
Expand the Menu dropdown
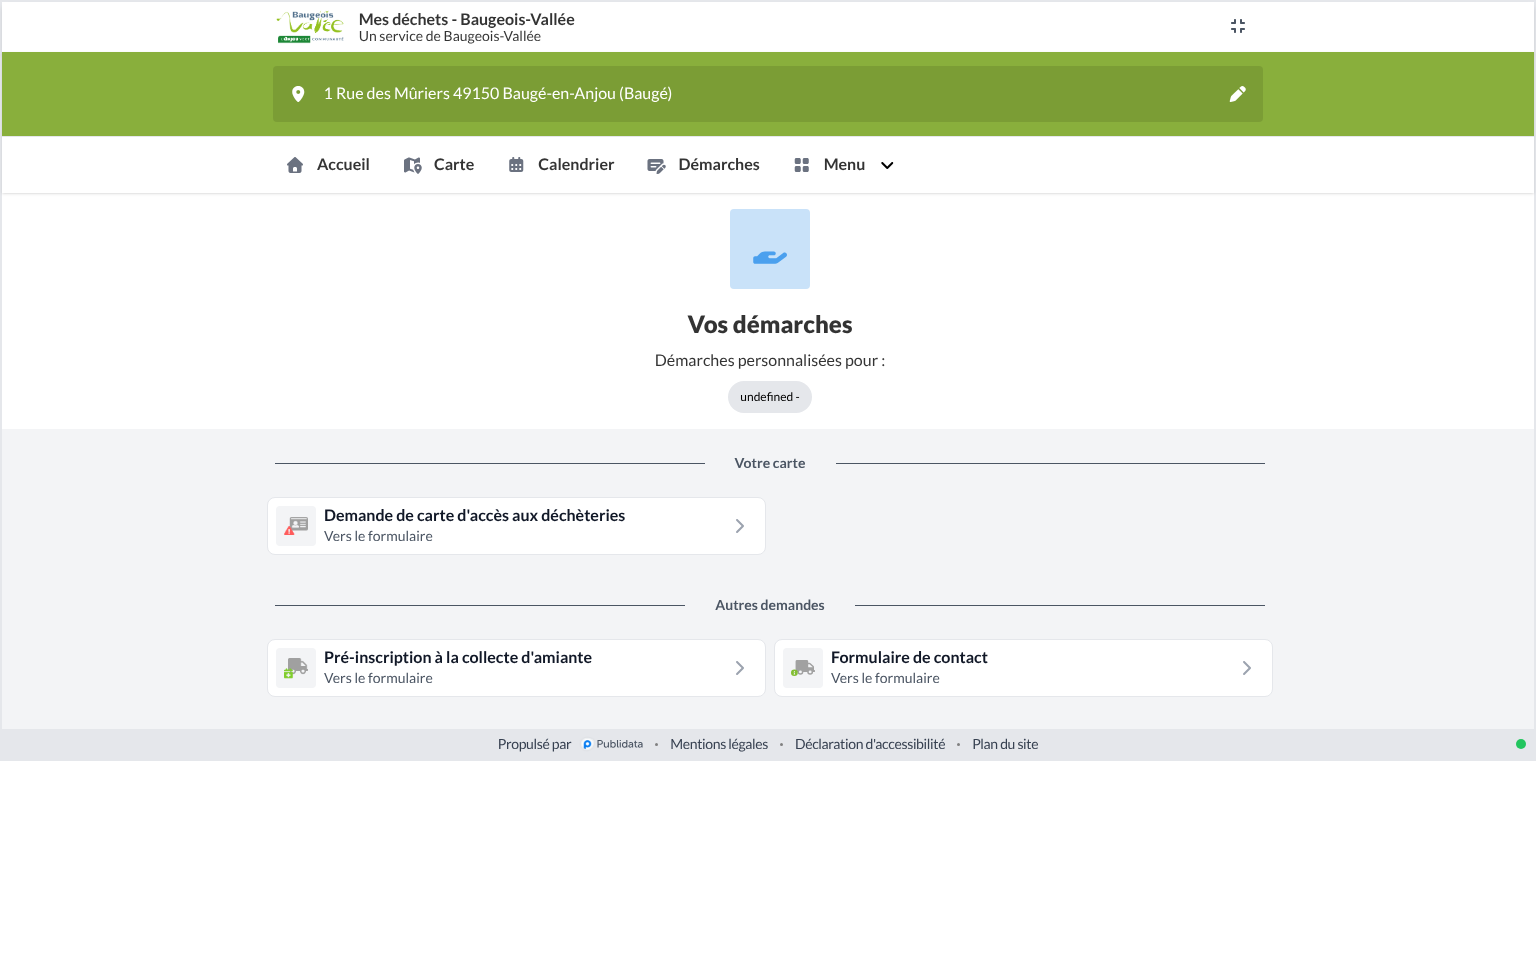pyautogui.click(x=844, y=165)
